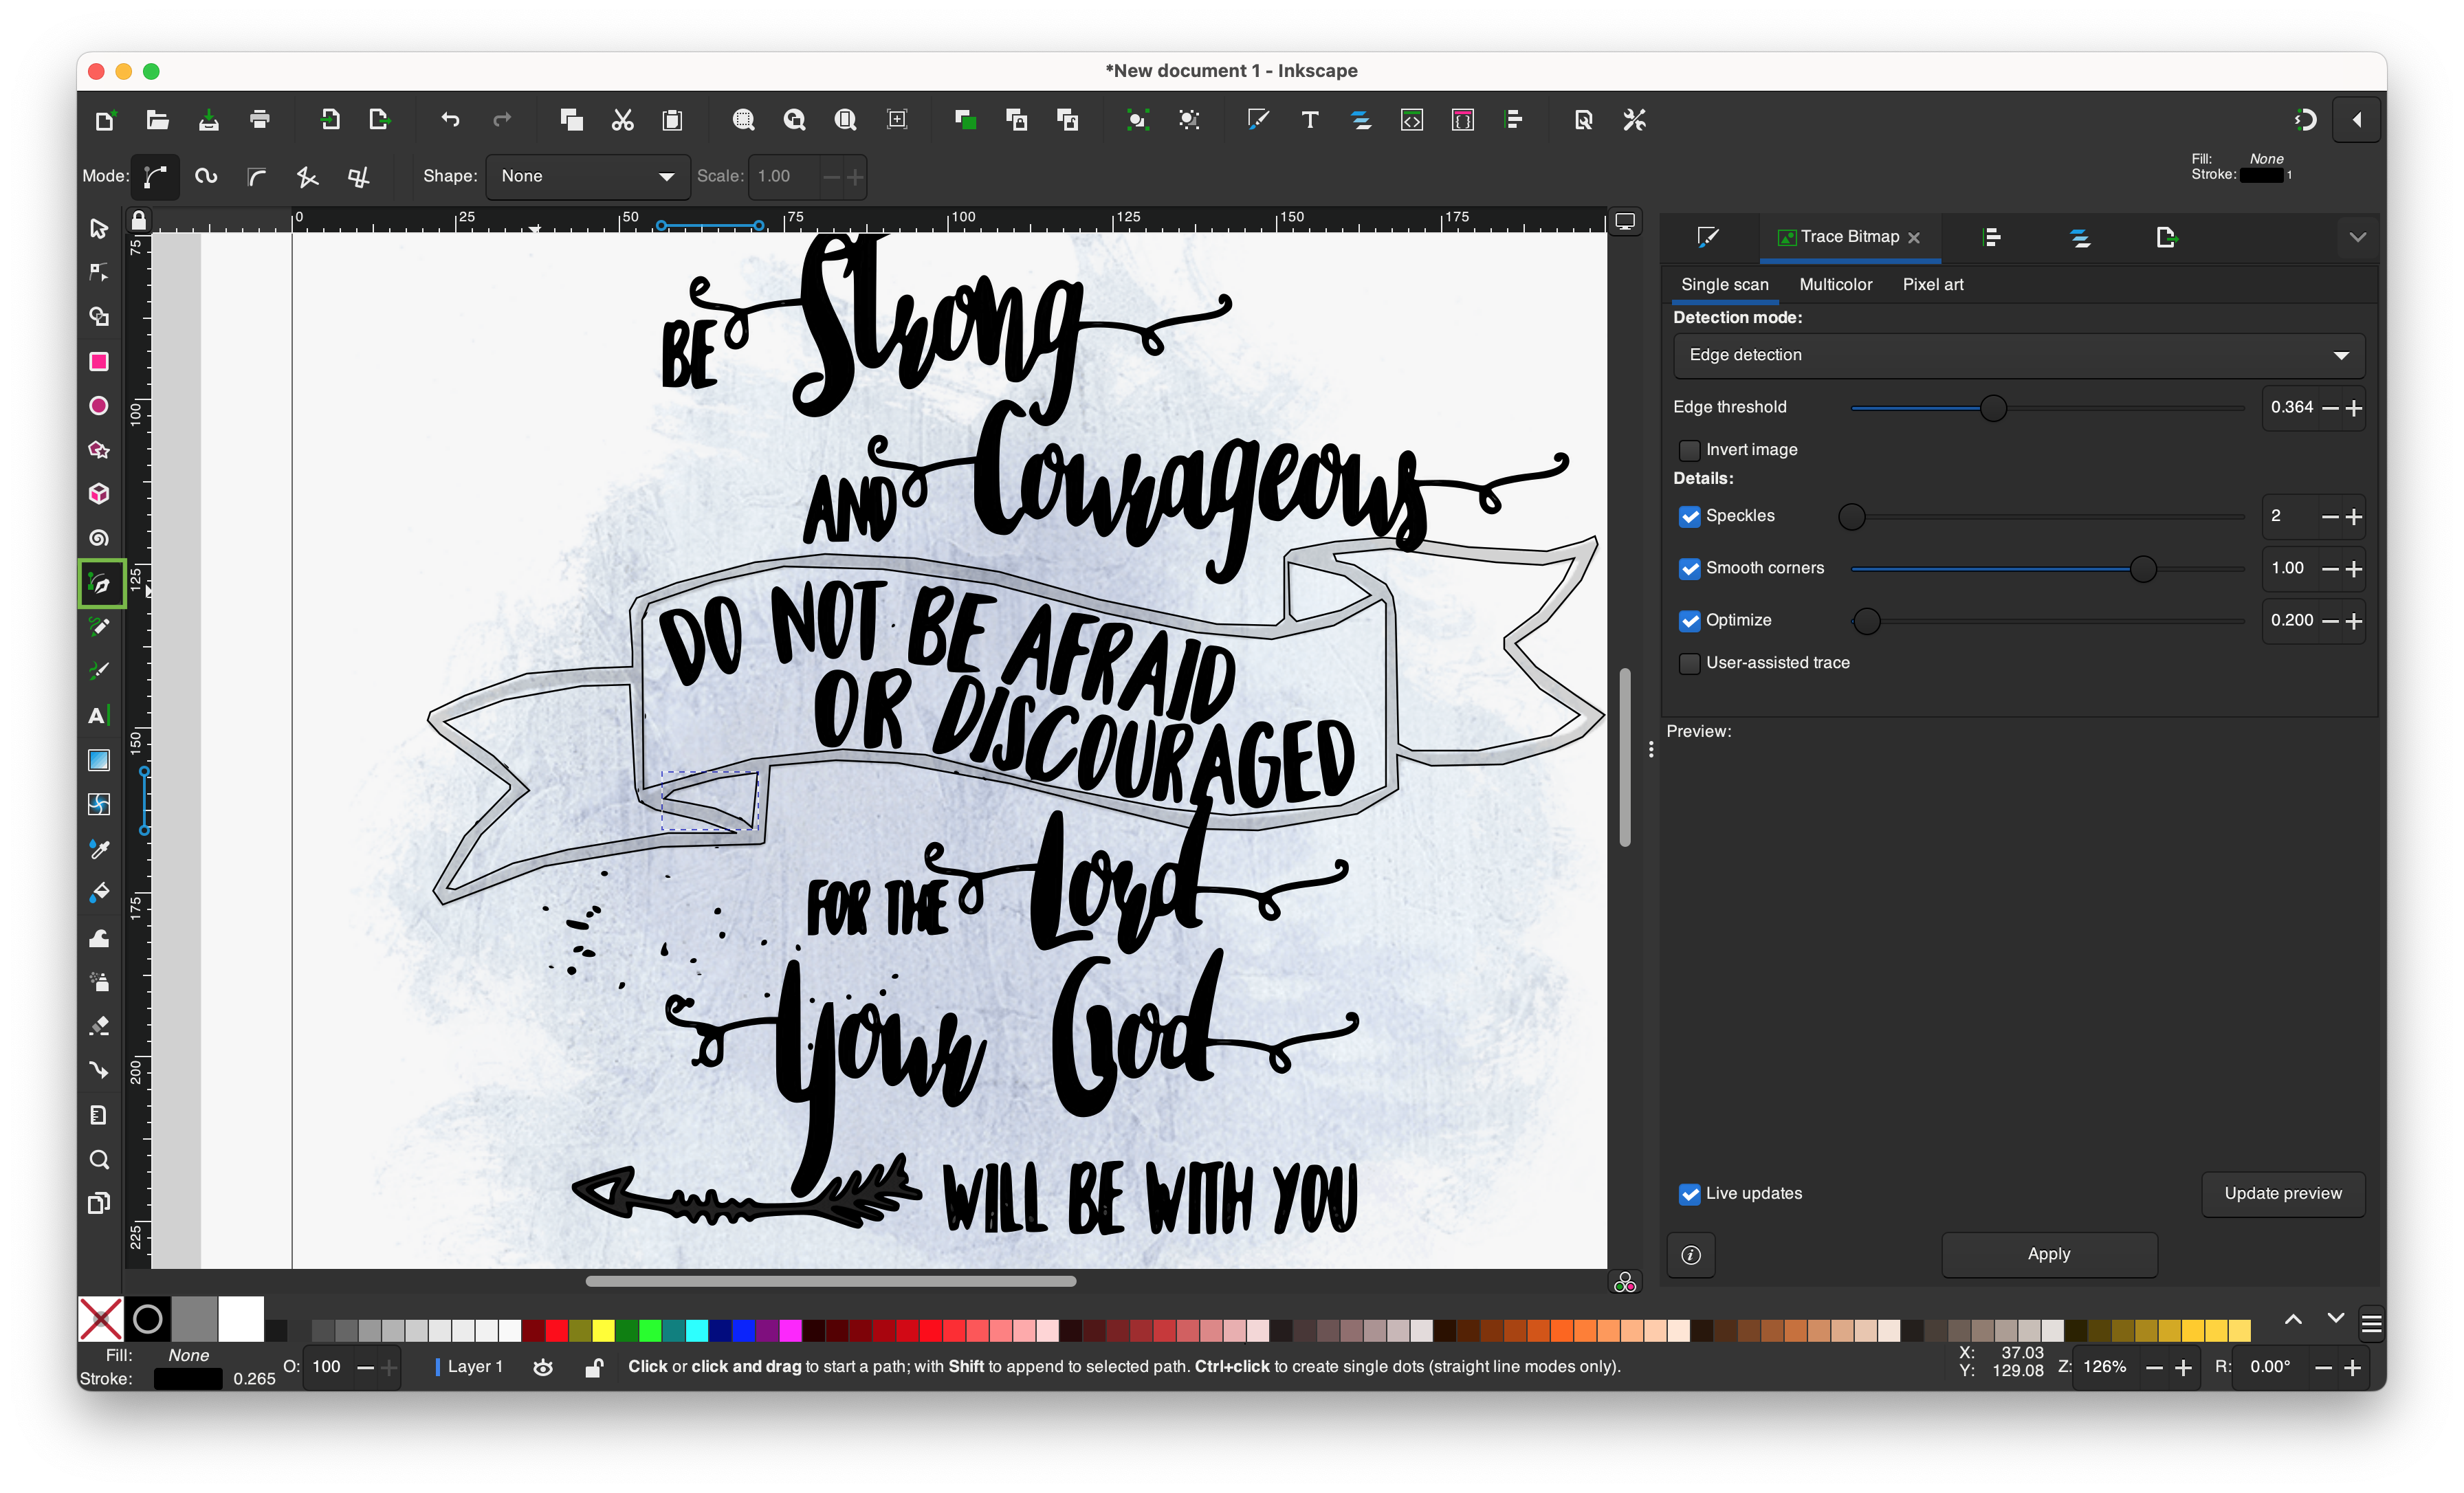Switch to Spiro path mode
2464x1493 pixels.
206,176
